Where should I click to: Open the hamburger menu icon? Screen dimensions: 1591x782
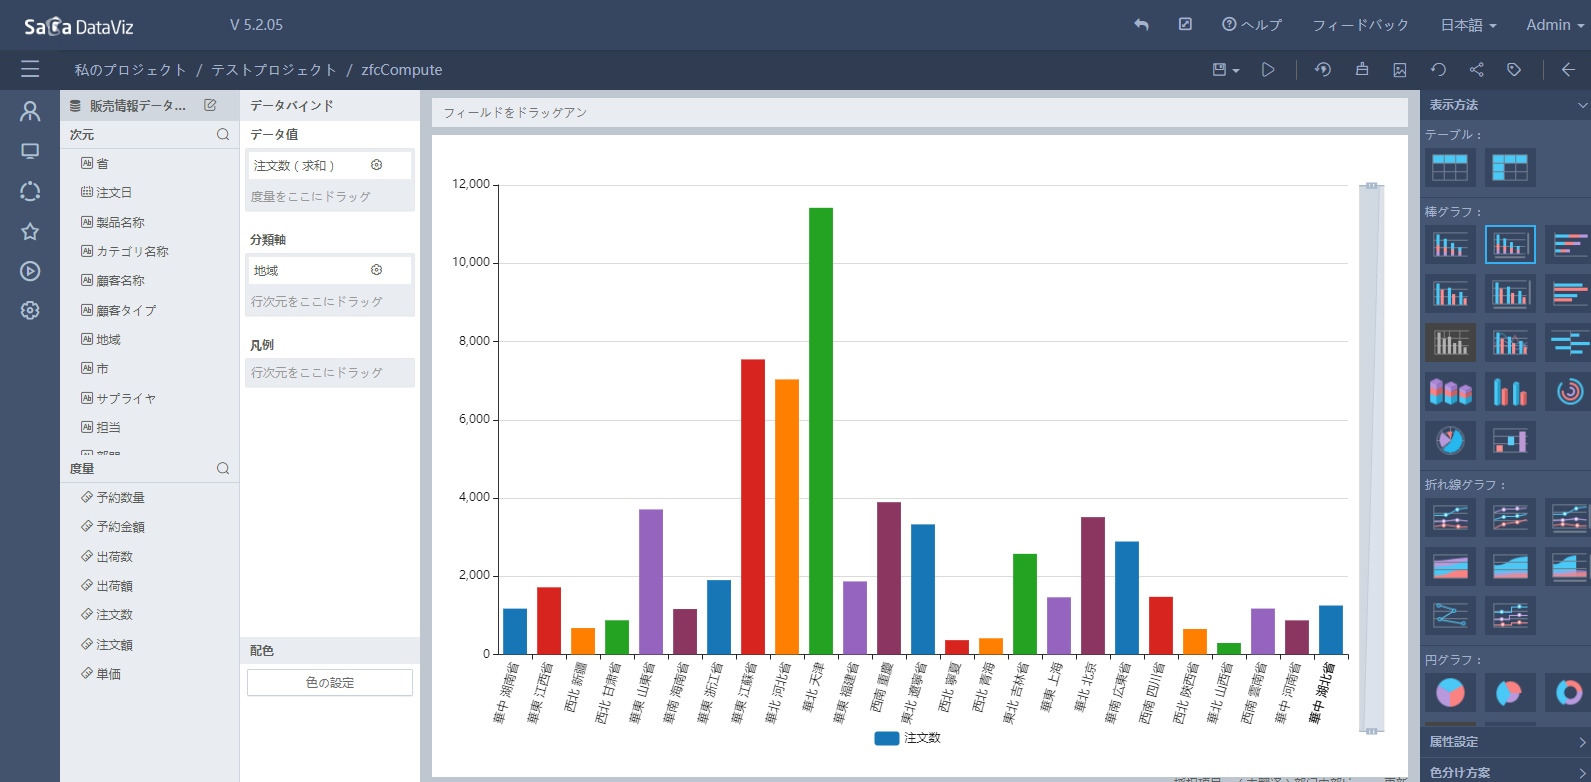[x=30, y=69]
